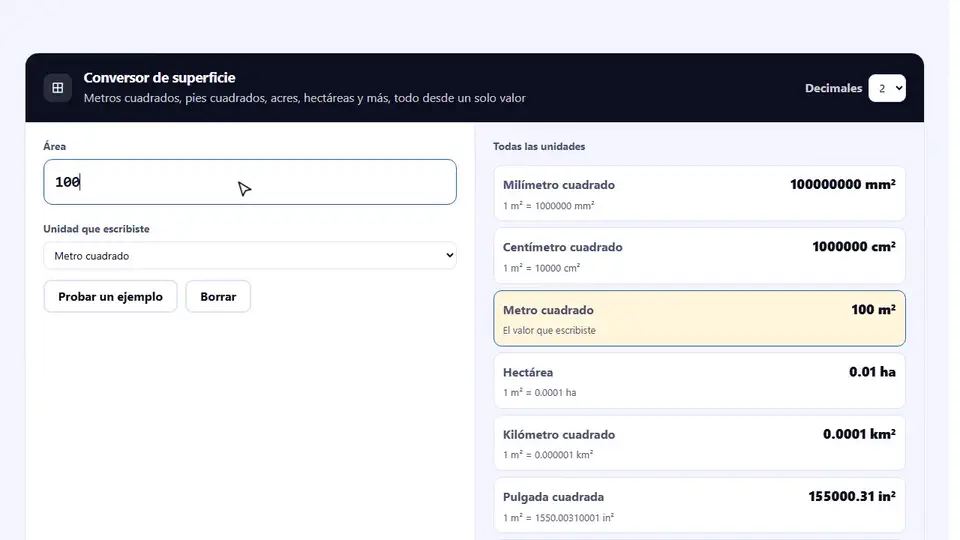The width and height of the screenshot is (960, 540).
Task: Open the Decimales dropdown
Action: pos(887,88)
